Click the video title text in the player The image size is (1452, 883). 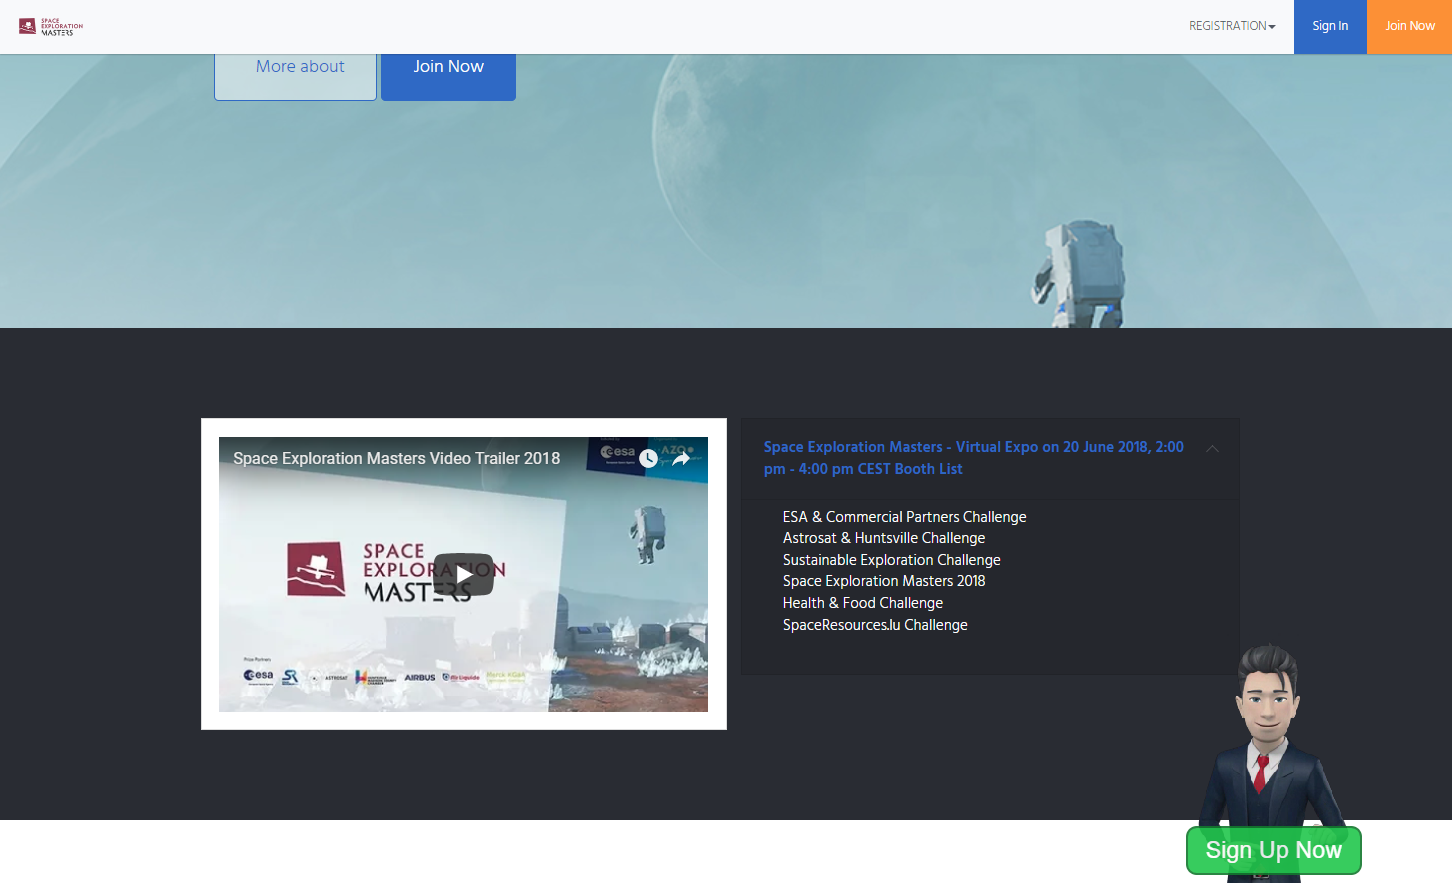pos(396,458)
